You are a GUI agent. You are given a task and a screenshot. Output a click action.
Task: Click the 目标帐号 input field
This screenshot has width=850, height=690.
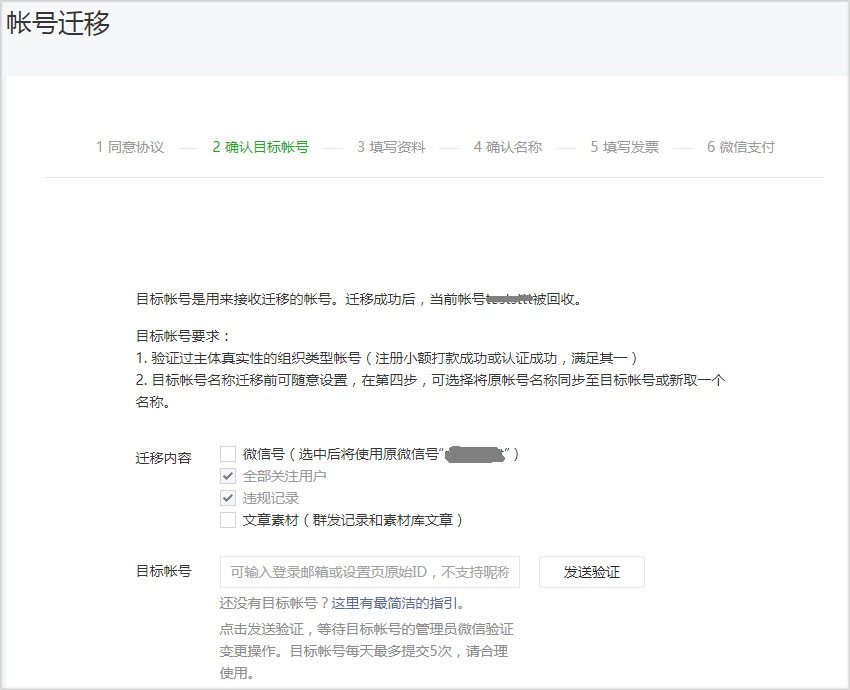click(370, 572)
